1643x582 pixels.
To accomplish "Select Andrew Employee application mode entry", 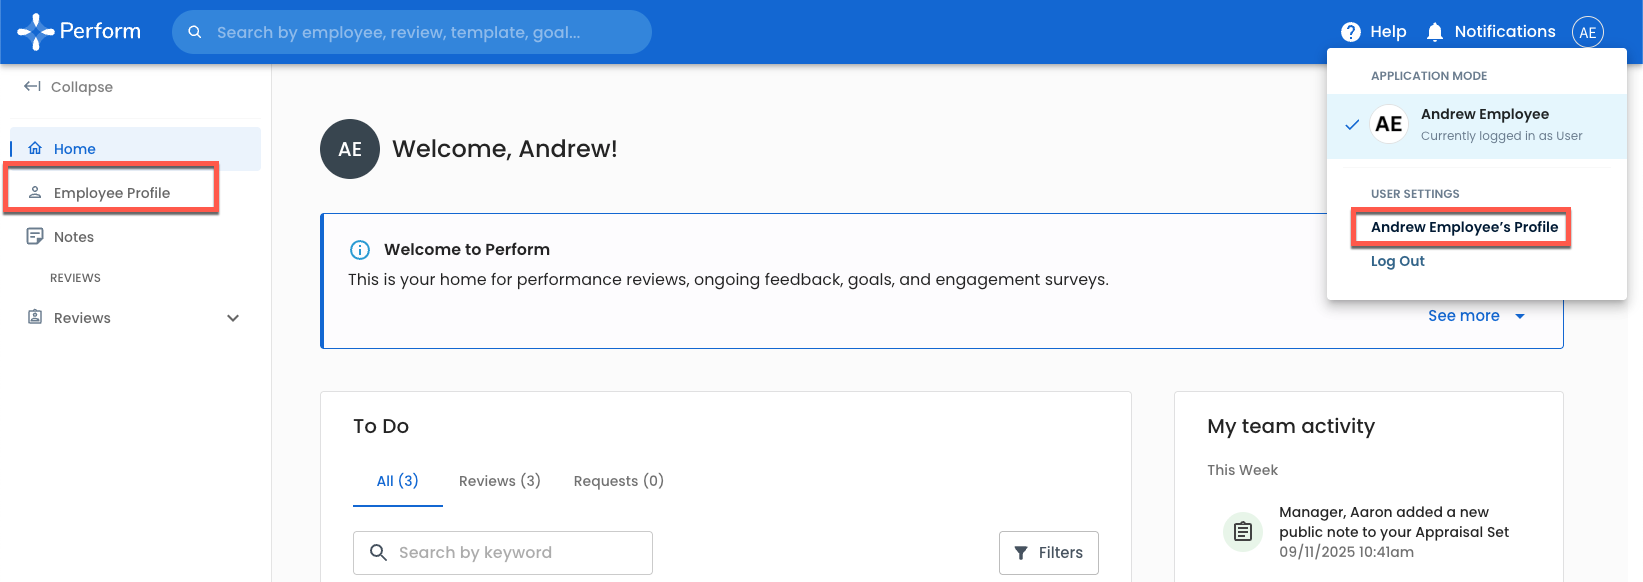I will (x=1477, y=126).
